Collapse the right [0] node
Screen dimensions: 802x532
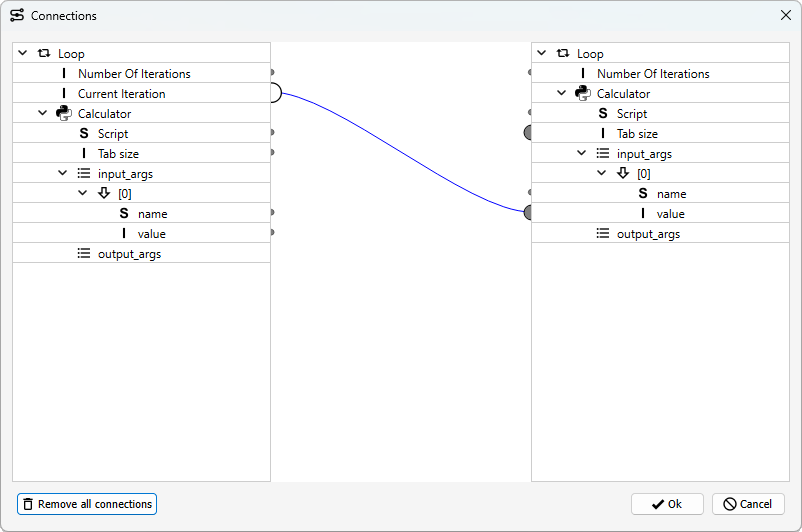coord(602,173)
